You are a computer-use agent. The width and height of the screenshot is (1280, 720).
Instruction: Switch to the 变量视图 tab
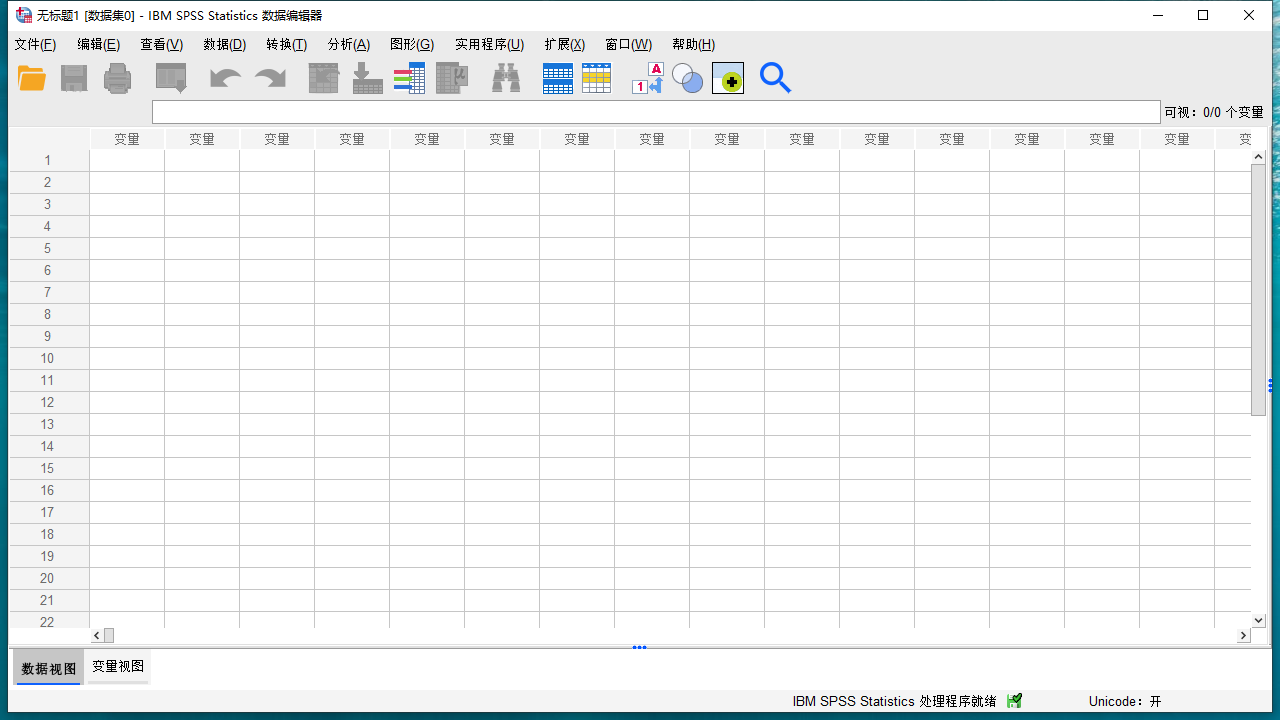coord(117,665)
